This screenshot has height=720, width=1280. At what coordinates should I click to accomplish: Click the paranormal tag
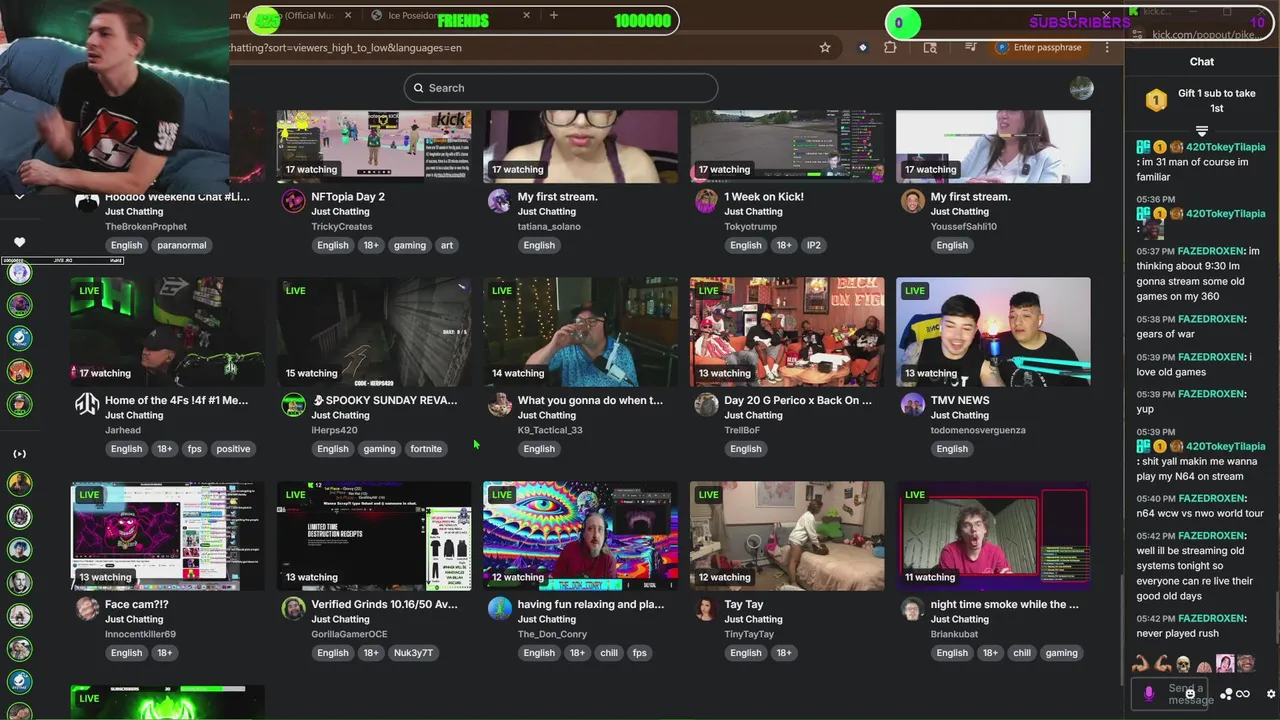[x=181, y=245]
